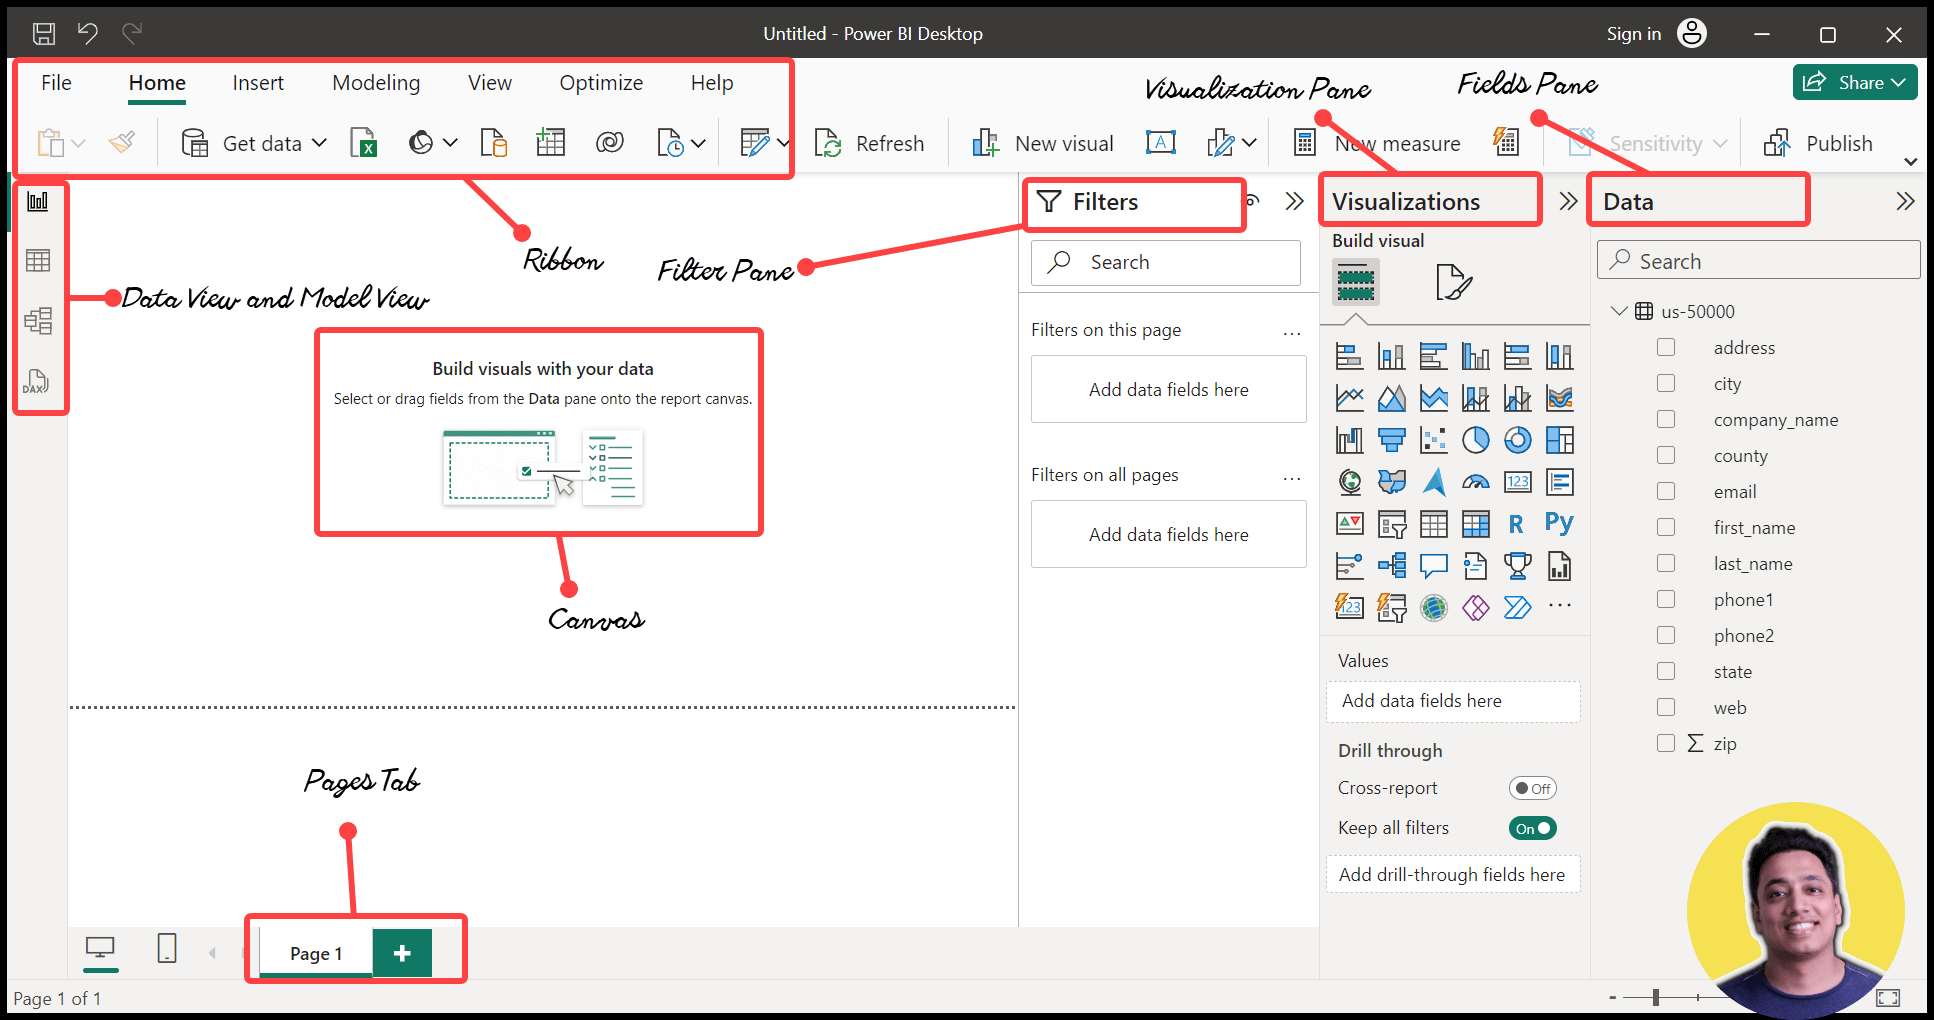
Task: Select the Line chart visual
Action: point(1350,398)
